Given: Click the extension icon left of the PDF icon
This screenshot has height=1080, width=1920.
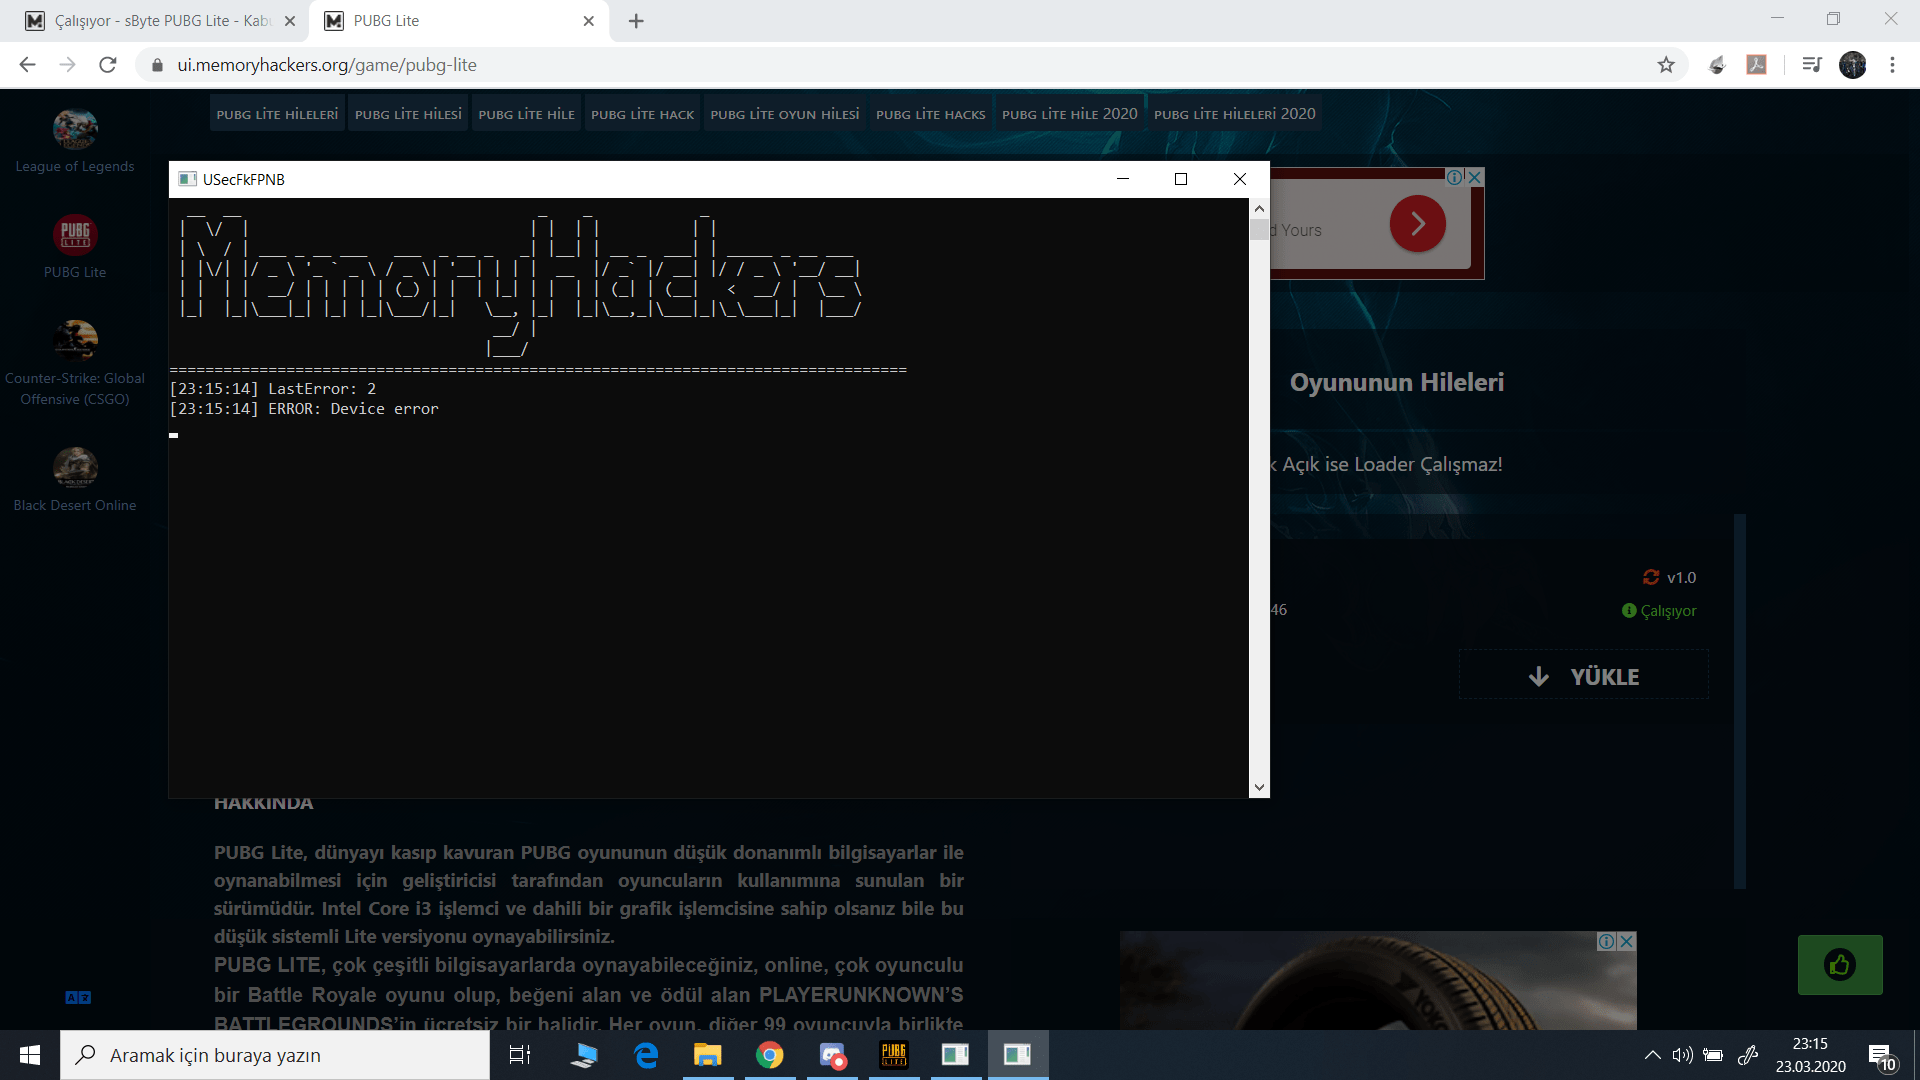Looking at the screenshot, I should 1717,65.
